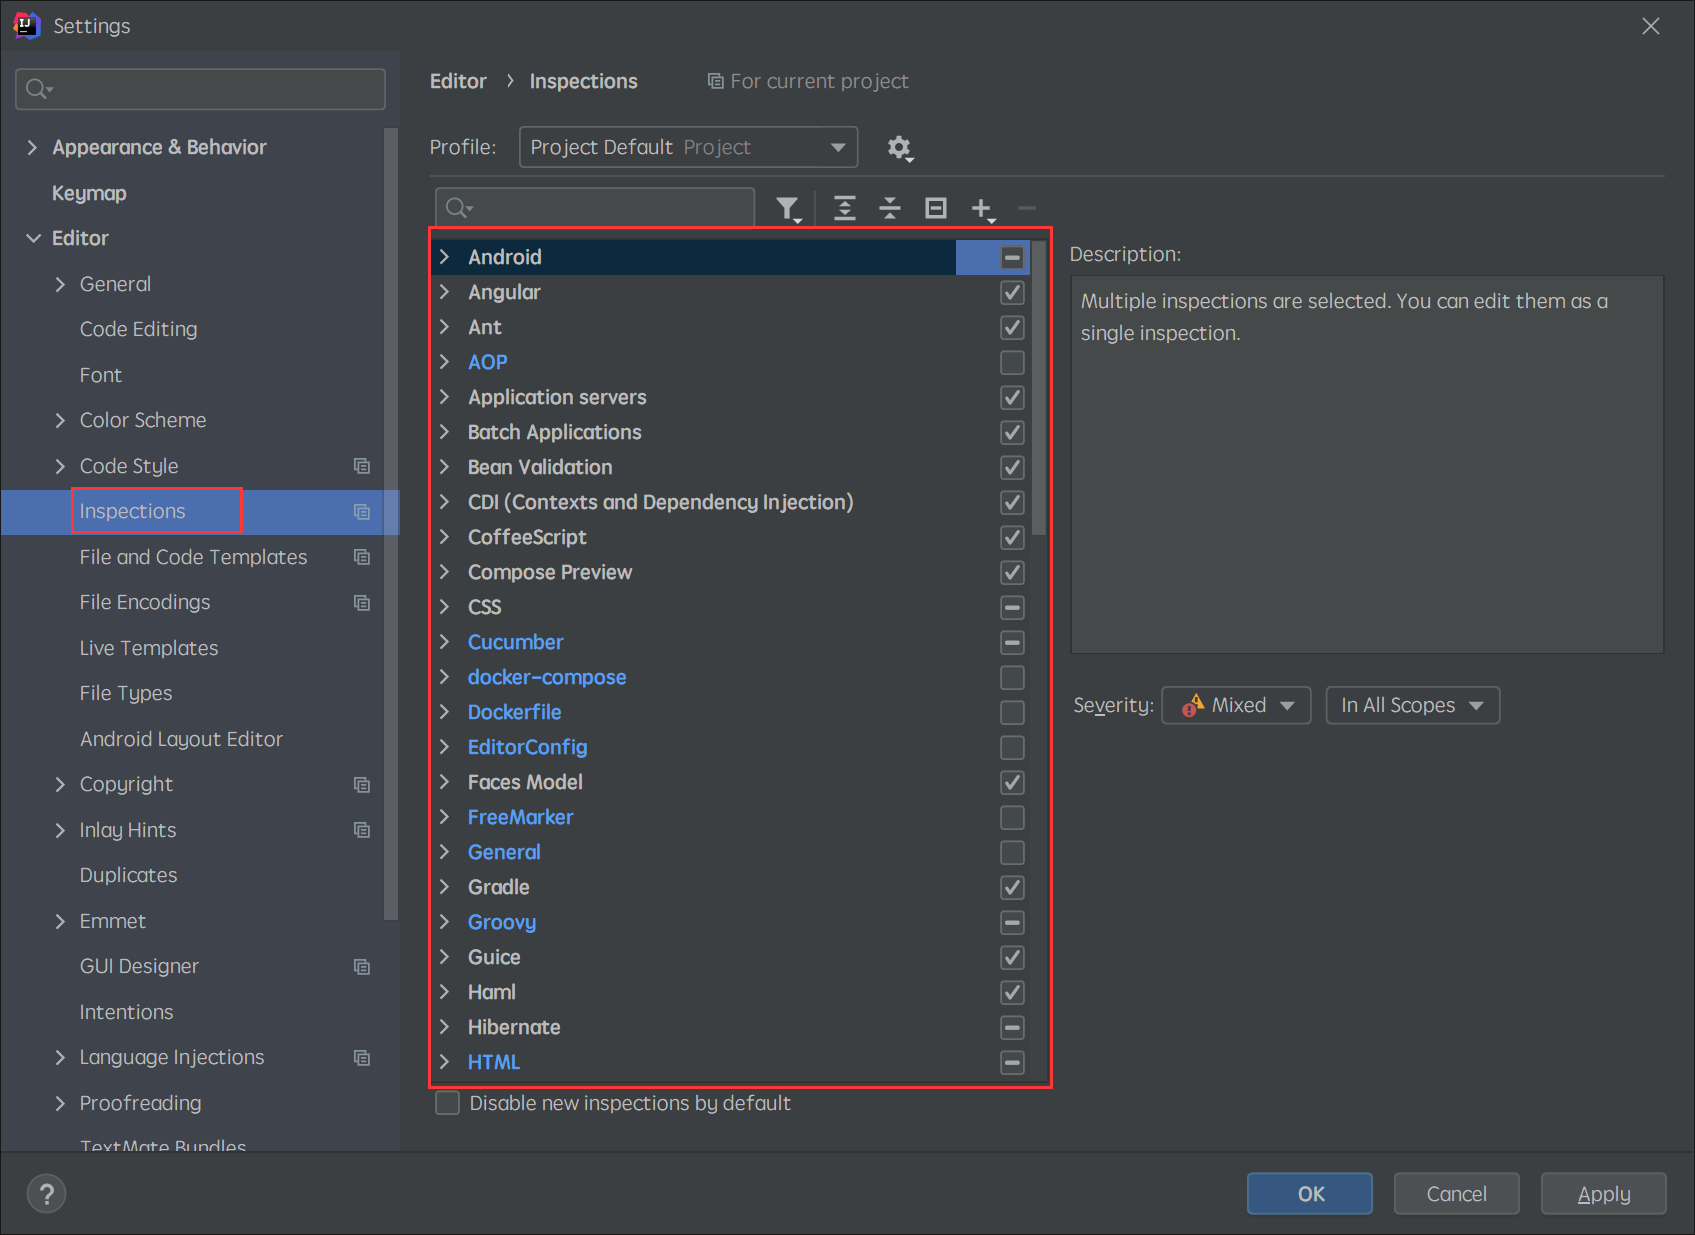Click the OK button
This screenshot has height=1235, width=1695.
(1309, 1193)
